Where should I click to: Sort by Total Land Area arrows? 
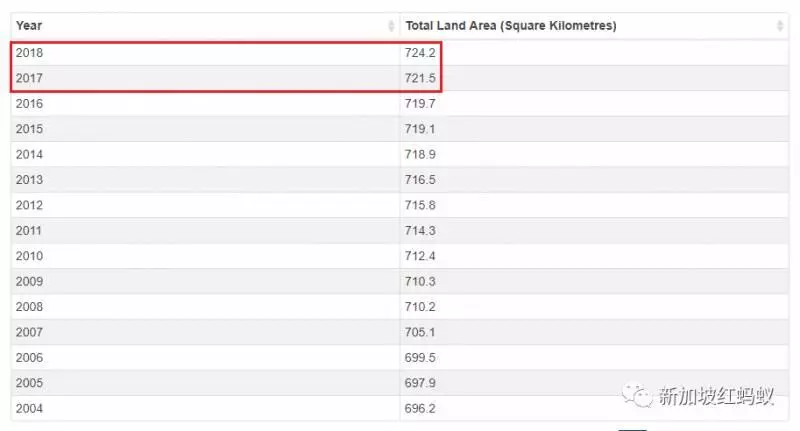tap(780, 26)
